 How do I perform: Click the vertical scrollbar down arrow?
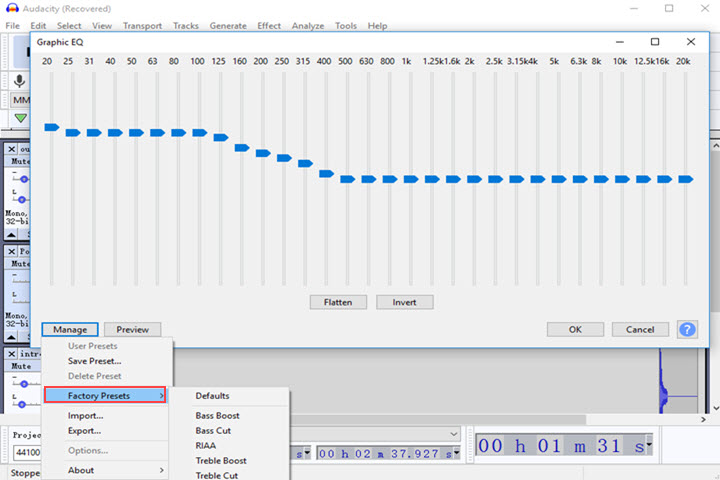[715, 408]
